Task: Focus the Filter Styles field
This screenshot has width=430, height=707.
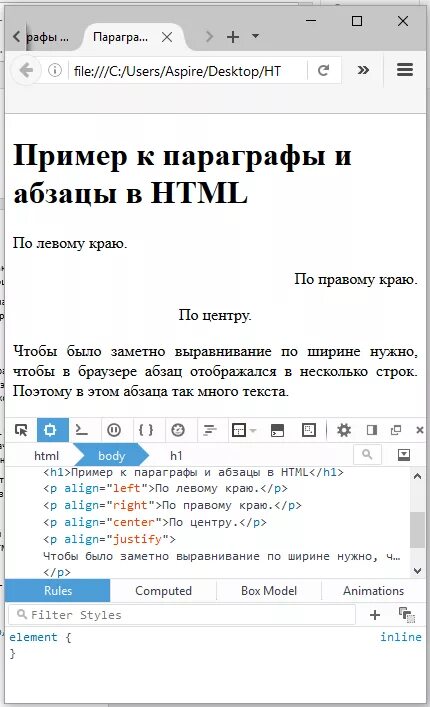Action: coord(182,615)
